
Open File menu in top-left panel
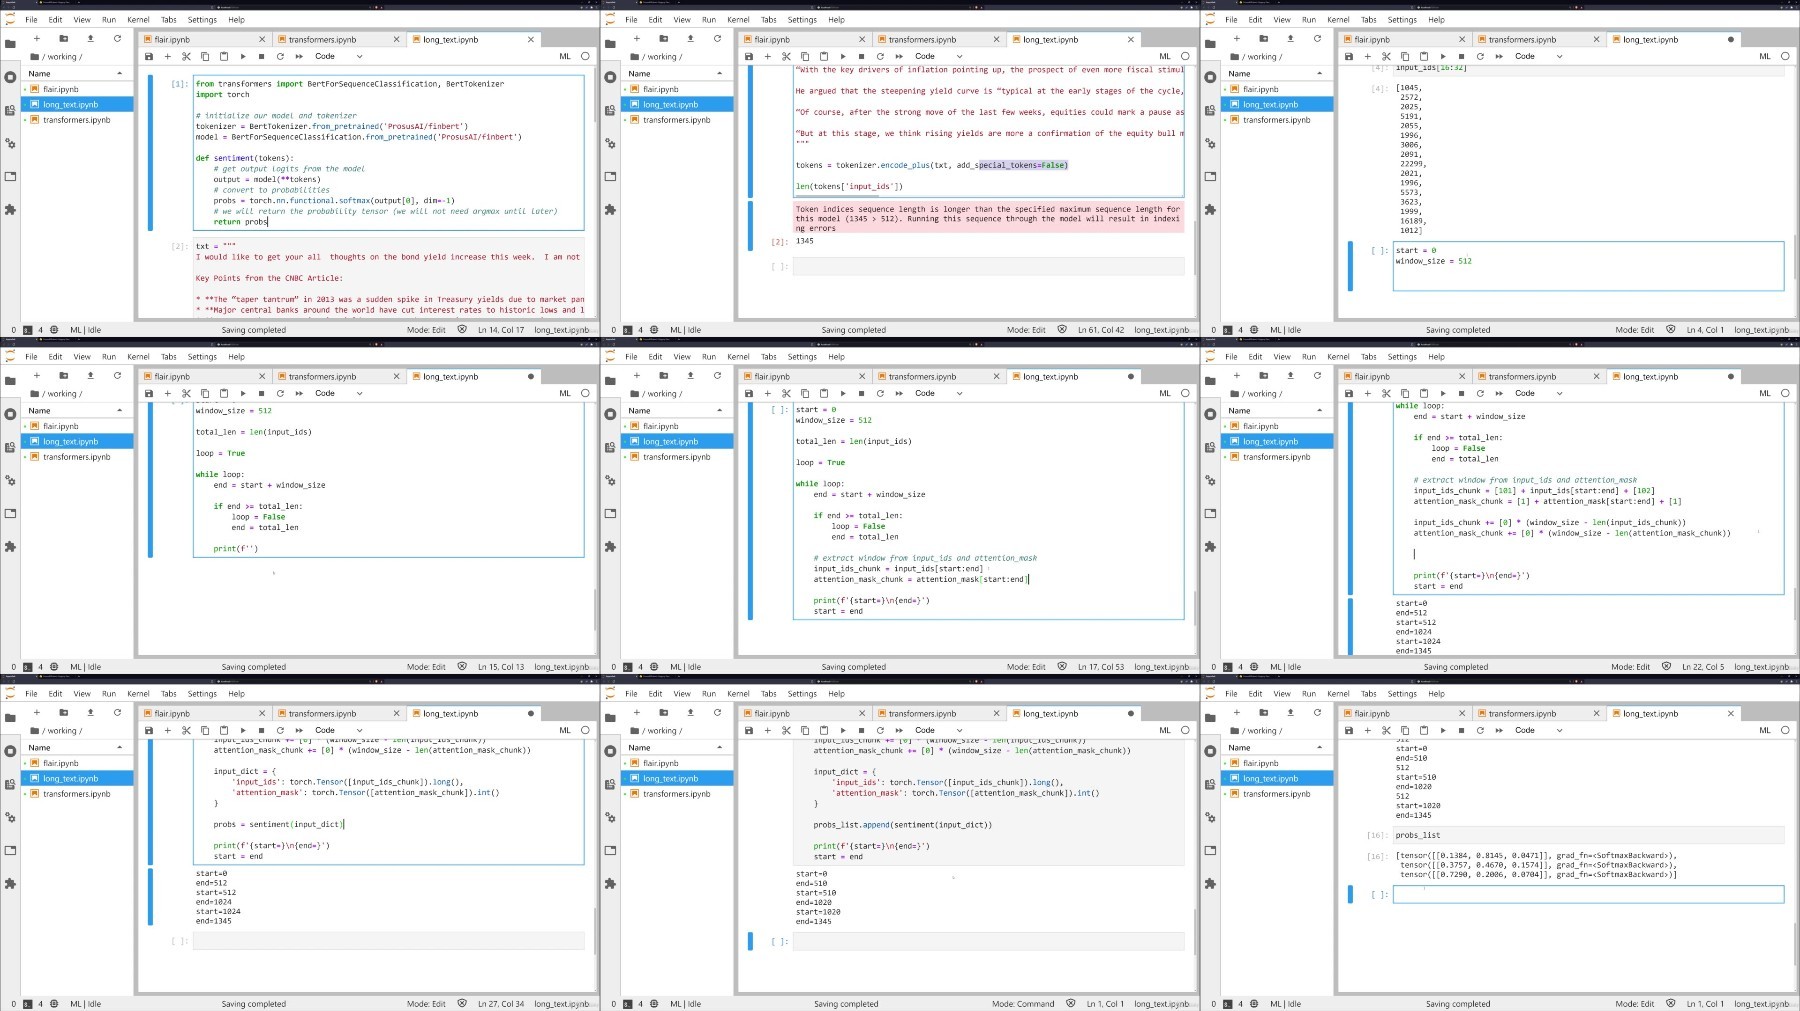tap(31, 19)
